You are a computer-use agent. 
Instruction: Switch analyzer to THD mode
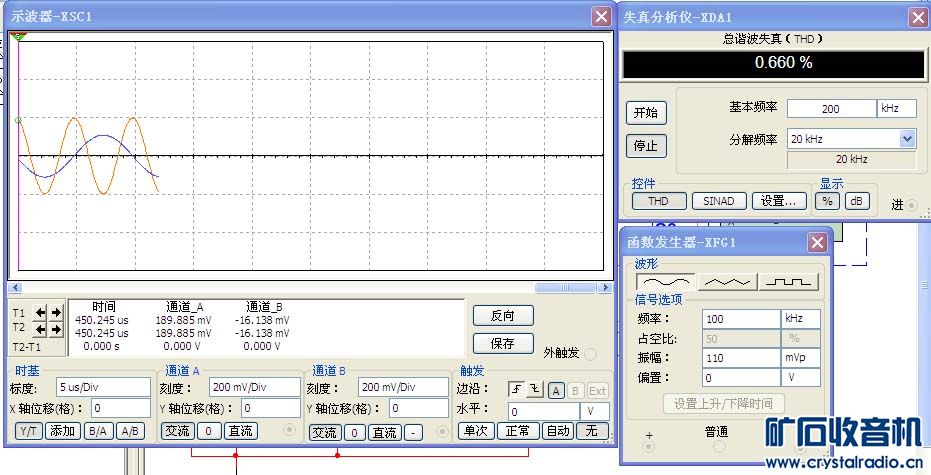pos(658,201)
